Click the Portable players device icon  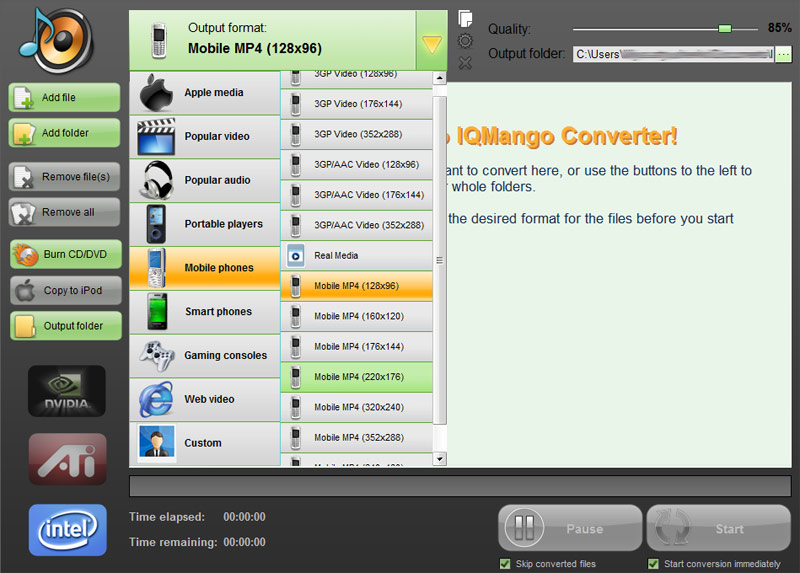pyautogui.click(x=156, y=225)
